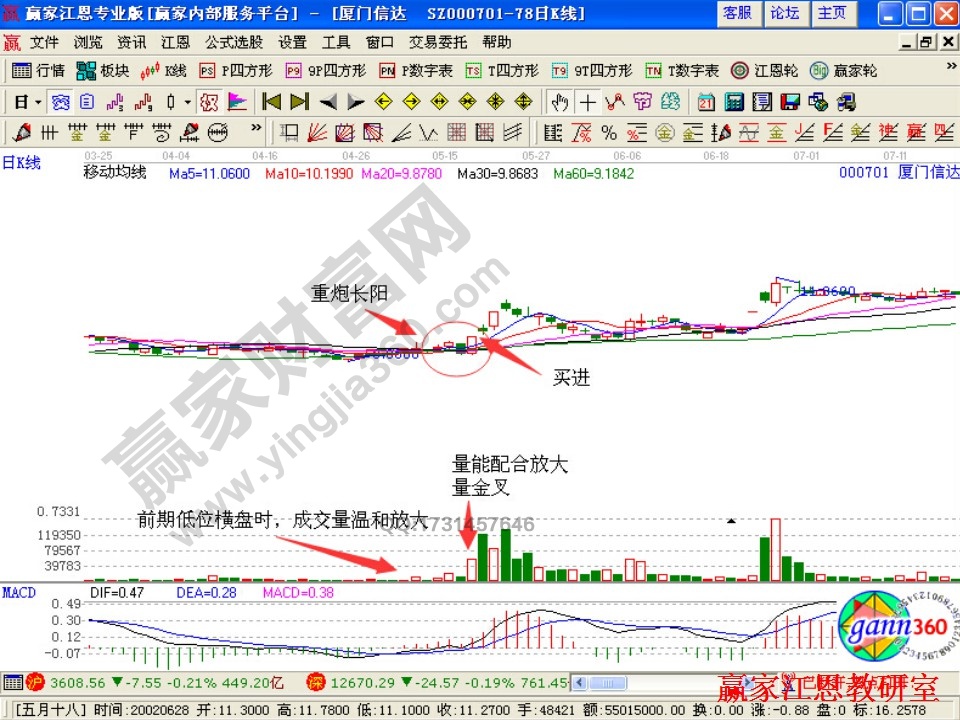The height and width of the screenshot is (720, 960).
Task: Click the 论坛 forum button
Action: (x=786, y=13)
